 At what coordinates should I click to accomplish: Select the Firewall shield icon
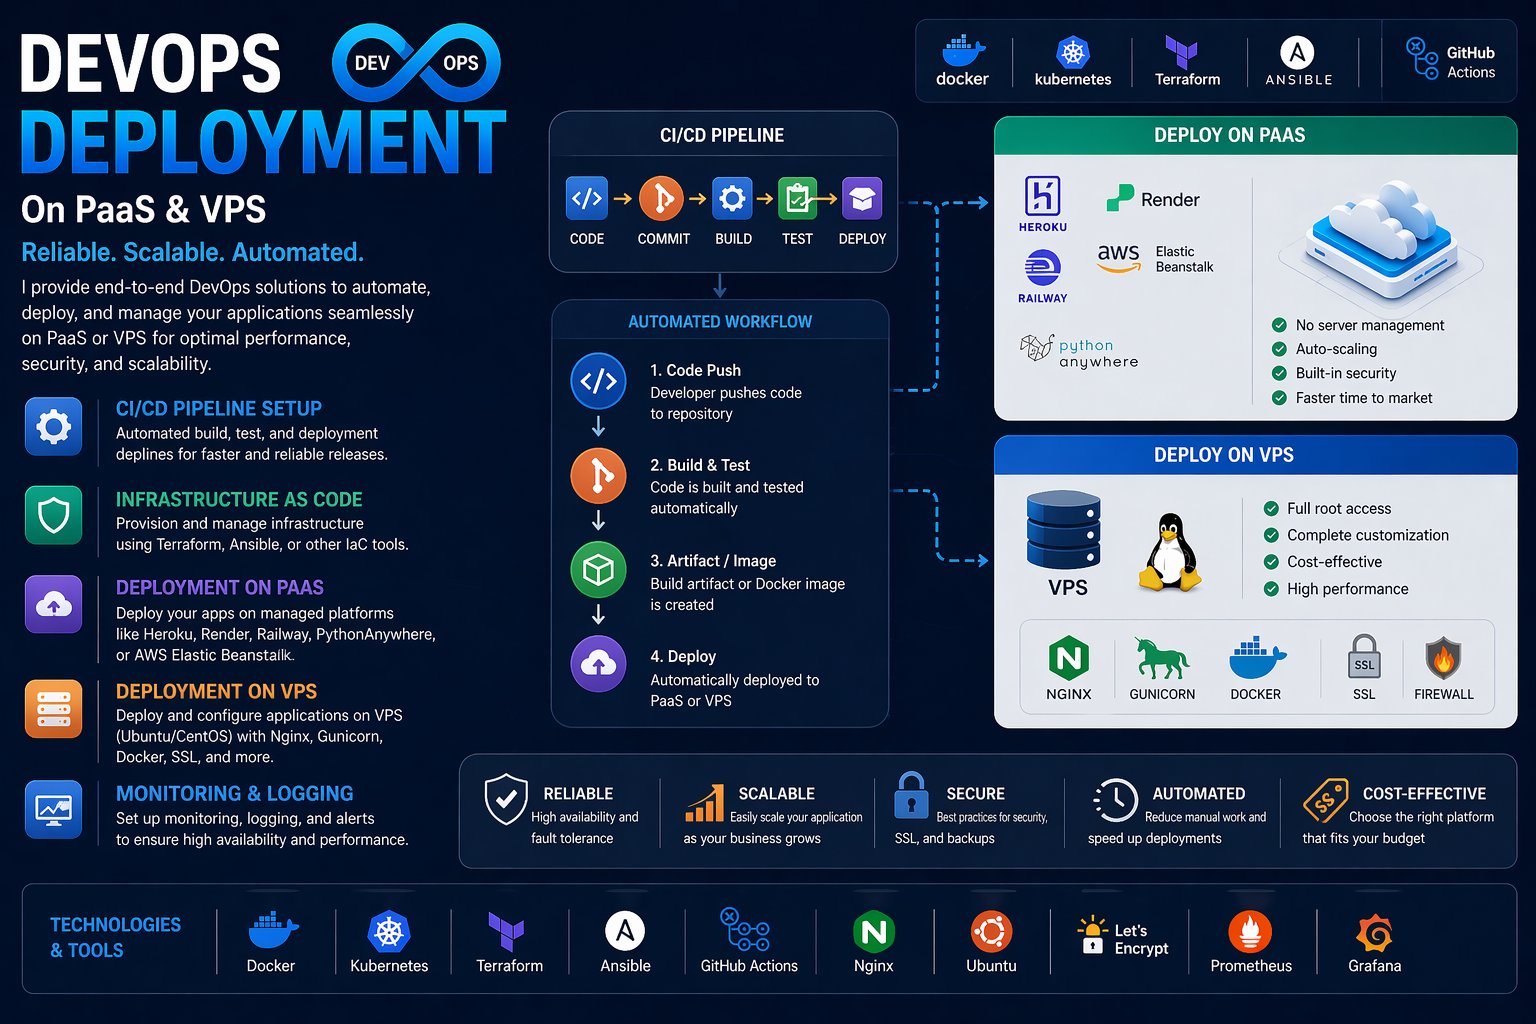(1443, 658)
